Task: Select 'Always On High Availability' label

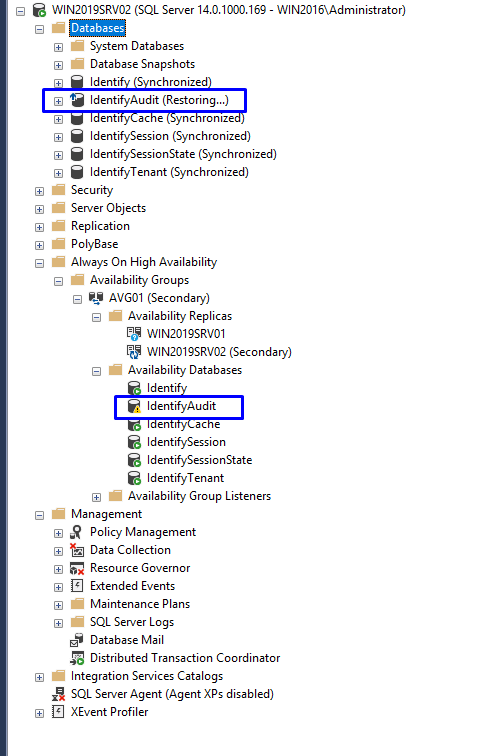Action: point(144,262)
